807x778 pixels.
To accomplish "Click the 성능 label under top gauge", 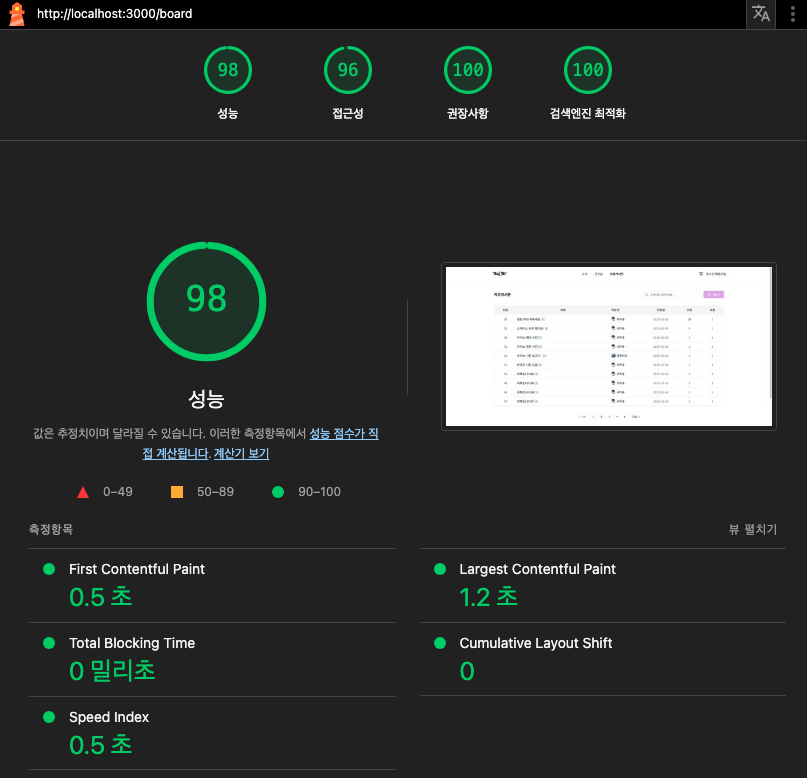I will pyautogui.click(x=227, y=113).
